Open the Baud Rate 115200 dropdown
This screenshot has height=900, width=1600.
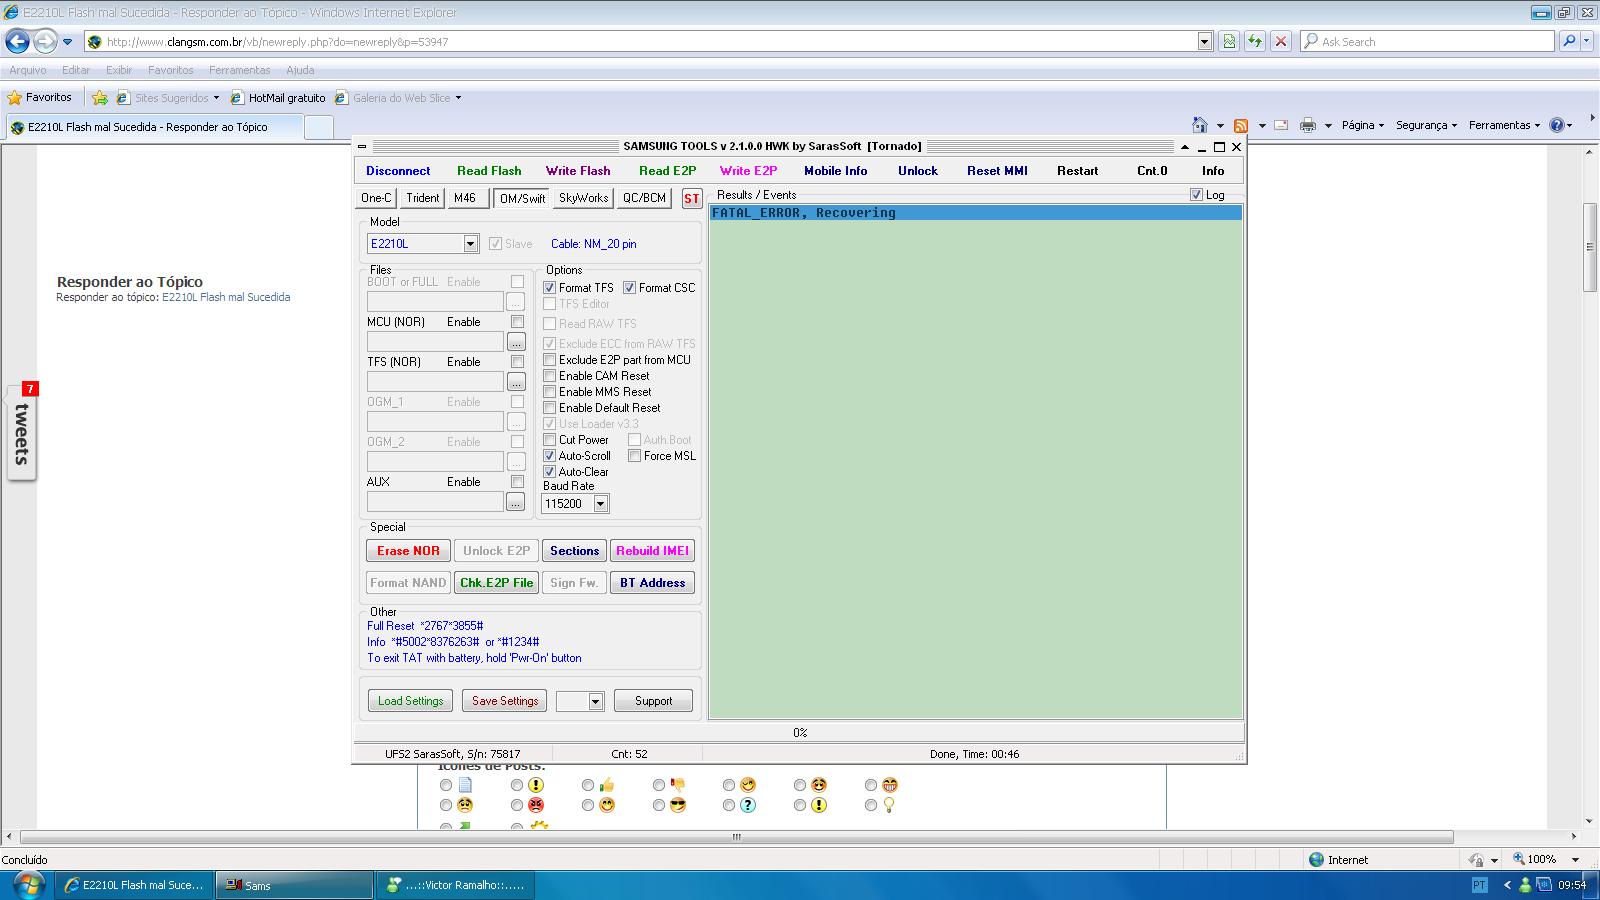click(600, 504)
